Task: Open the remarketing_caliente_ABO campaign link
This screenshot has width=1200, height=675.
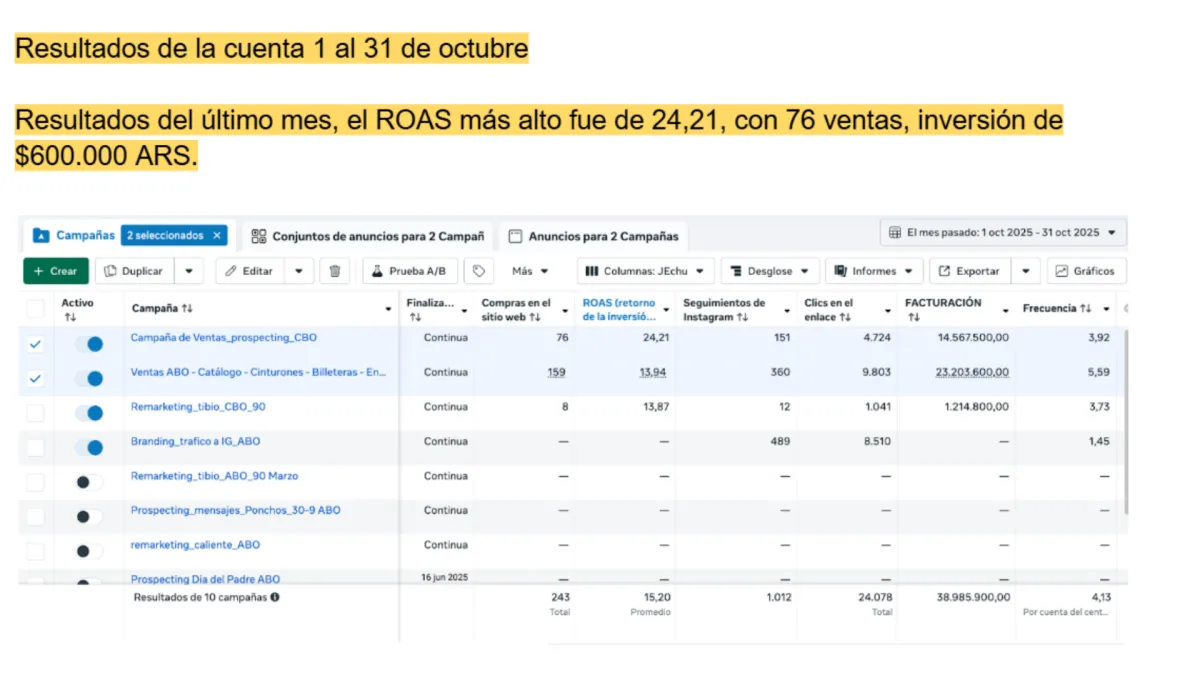Action: (195, 544)
